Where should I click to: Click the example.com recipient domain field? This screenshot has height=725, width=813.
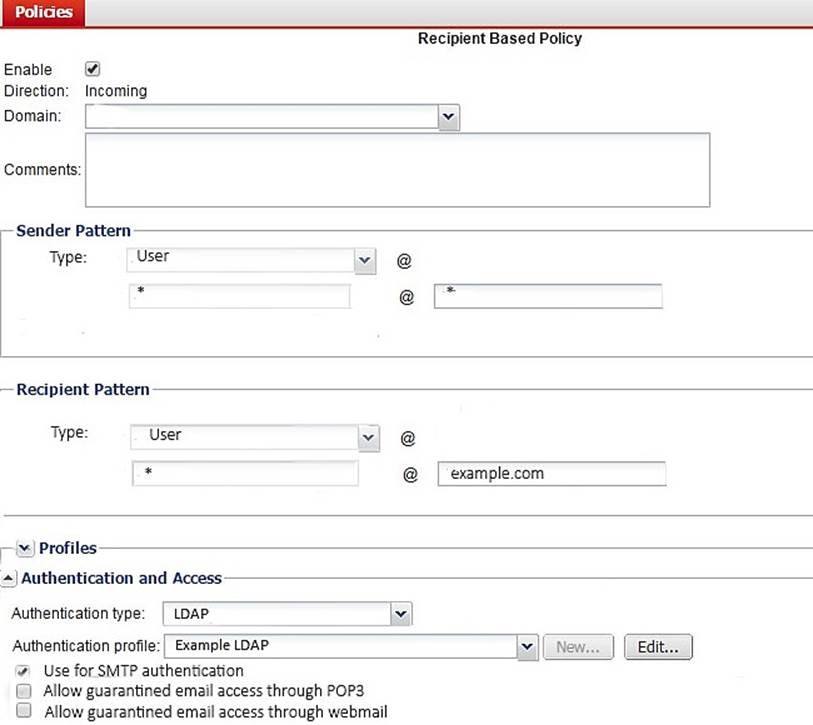coord(552,473)
